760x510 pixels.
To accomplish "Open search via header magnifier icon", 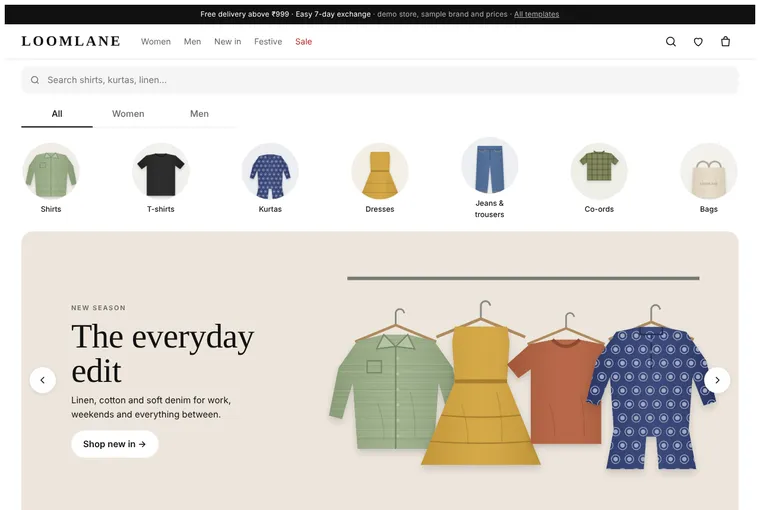I will click(x=671, y=42).
